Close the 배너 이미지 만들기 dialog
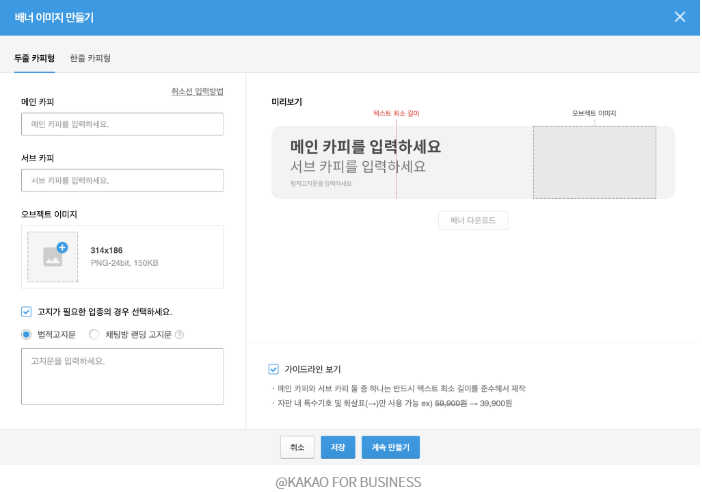The image size is (702, 492). click(x=680, y=17)
